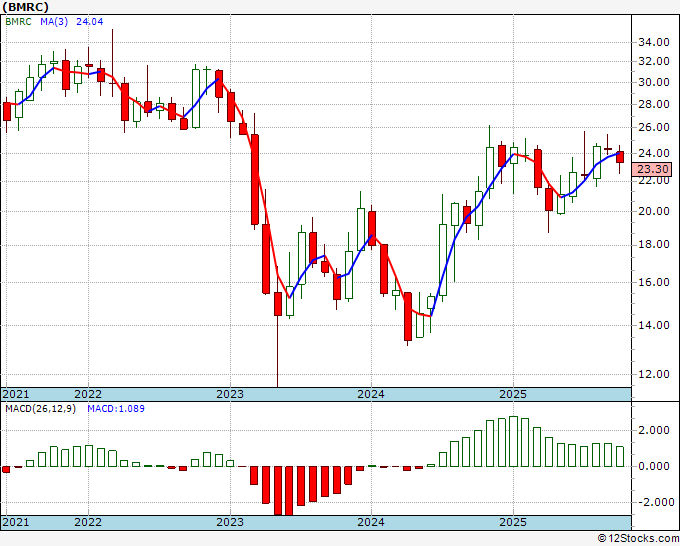Open the 12Stocks.com copyright link

(x=638, y=539)
